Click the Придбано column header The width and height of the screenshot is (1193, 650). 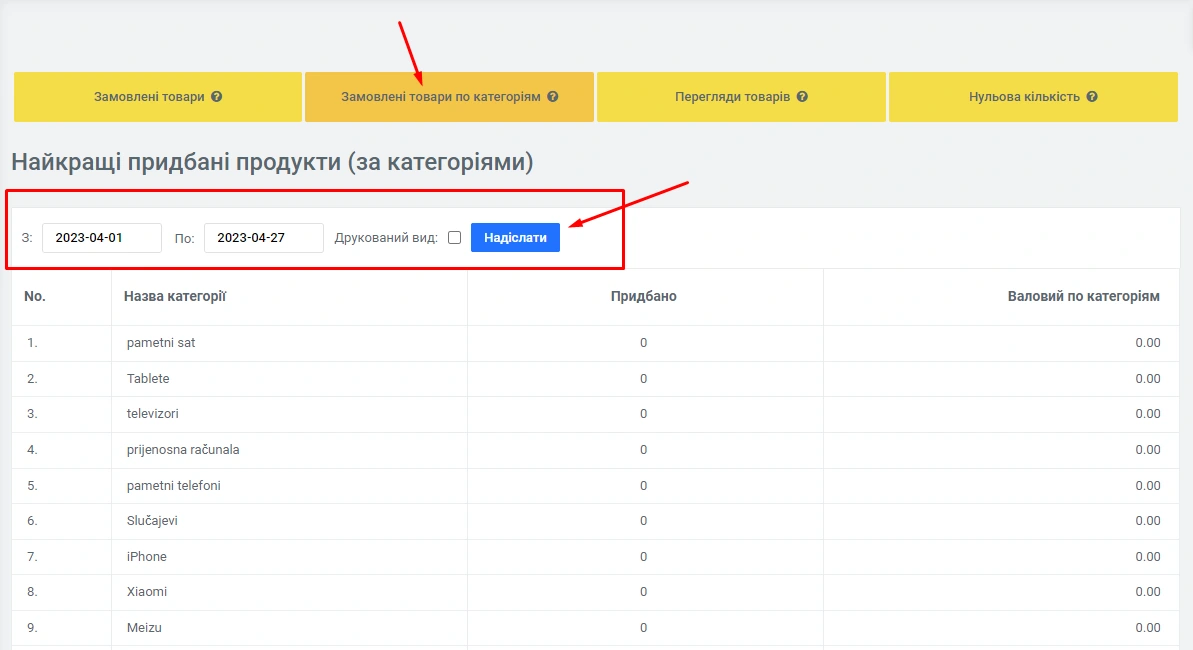(x=644, y=296)
